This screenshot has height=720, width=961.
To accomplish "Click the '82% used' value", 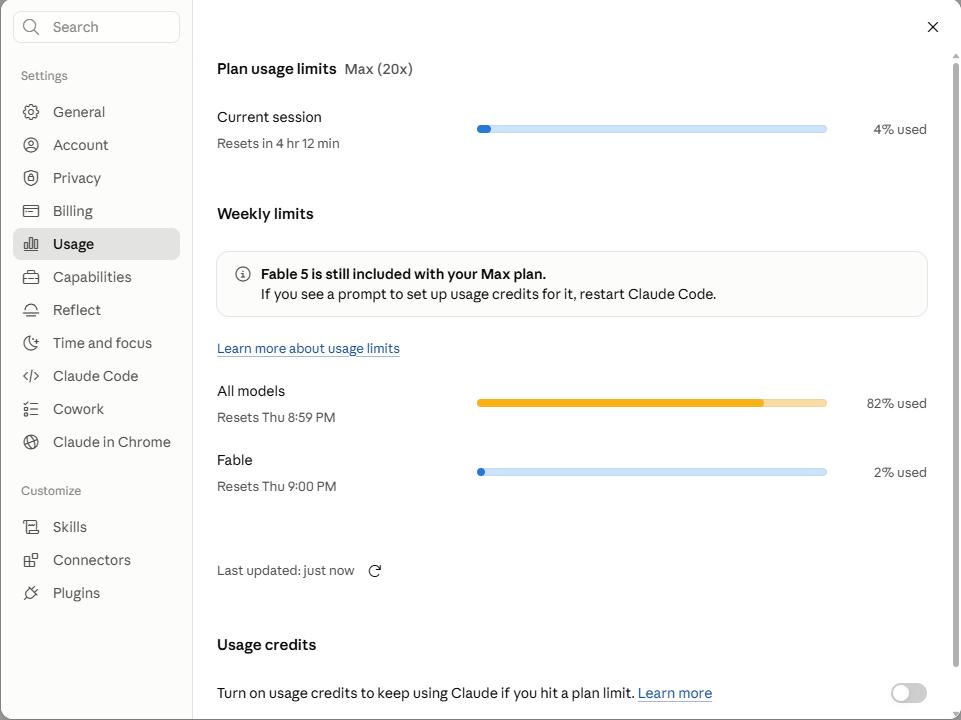I will pyautogui.click(x=896, y=403).
